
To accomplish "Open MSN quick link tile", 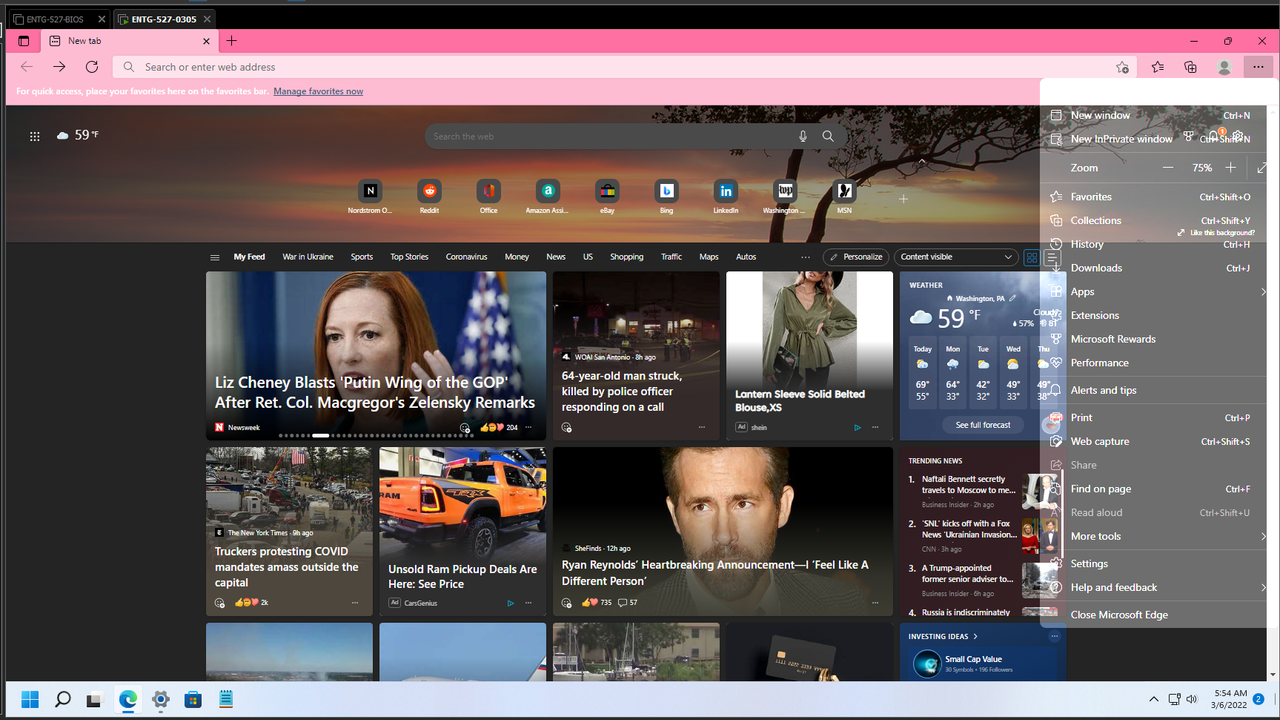I will click(x=845, y=196).
